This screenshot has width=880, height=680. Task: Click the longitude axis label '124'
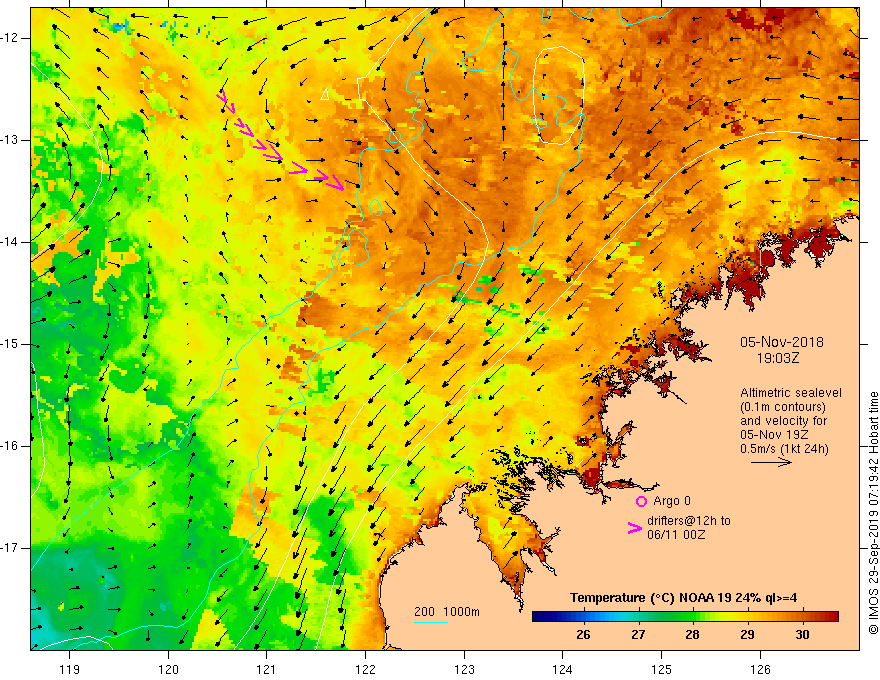tap(562, 669)
